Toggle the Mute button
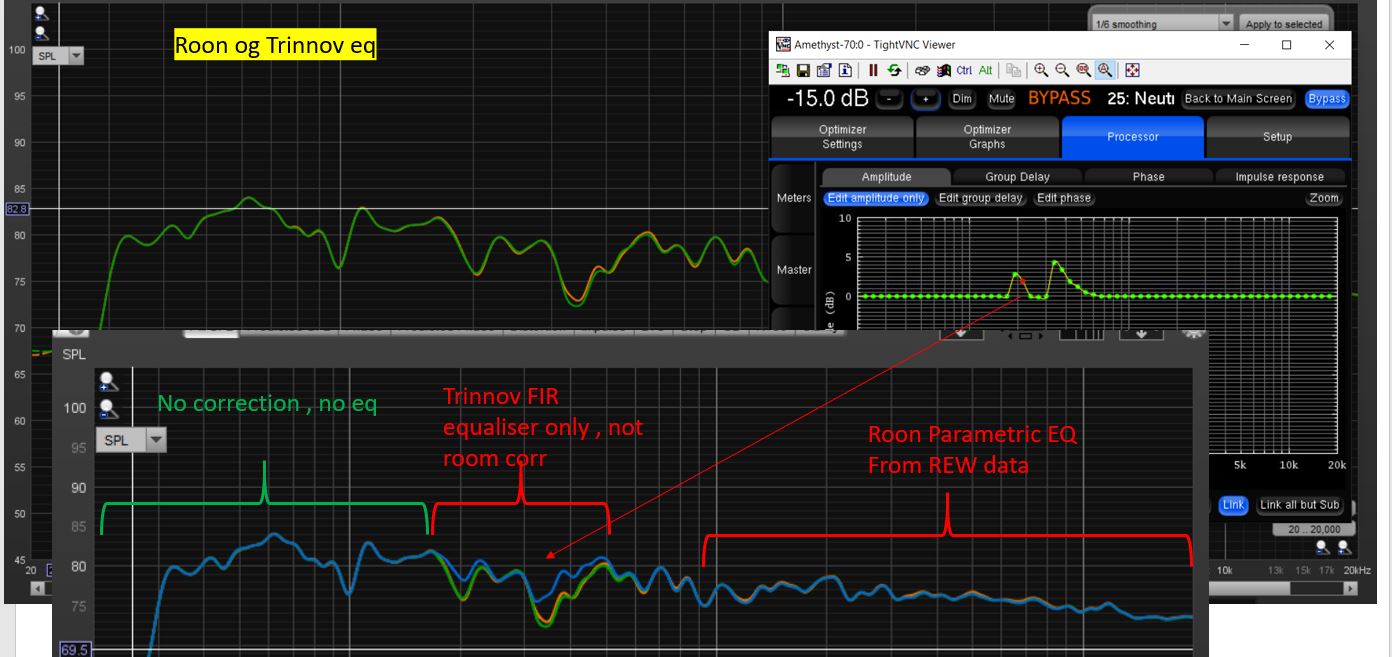 [x=1001, y=99]
